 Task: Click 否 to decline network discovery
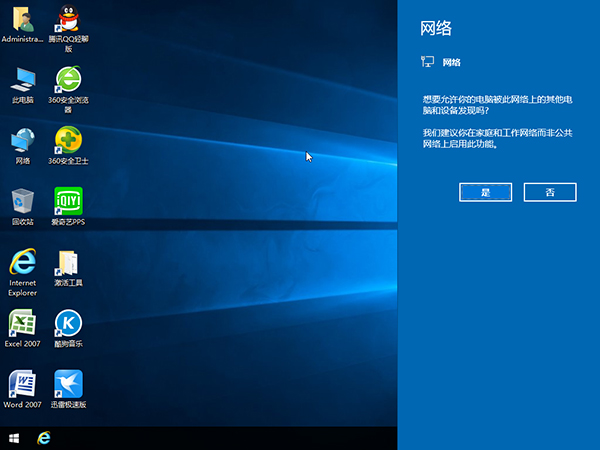point(550,192)
